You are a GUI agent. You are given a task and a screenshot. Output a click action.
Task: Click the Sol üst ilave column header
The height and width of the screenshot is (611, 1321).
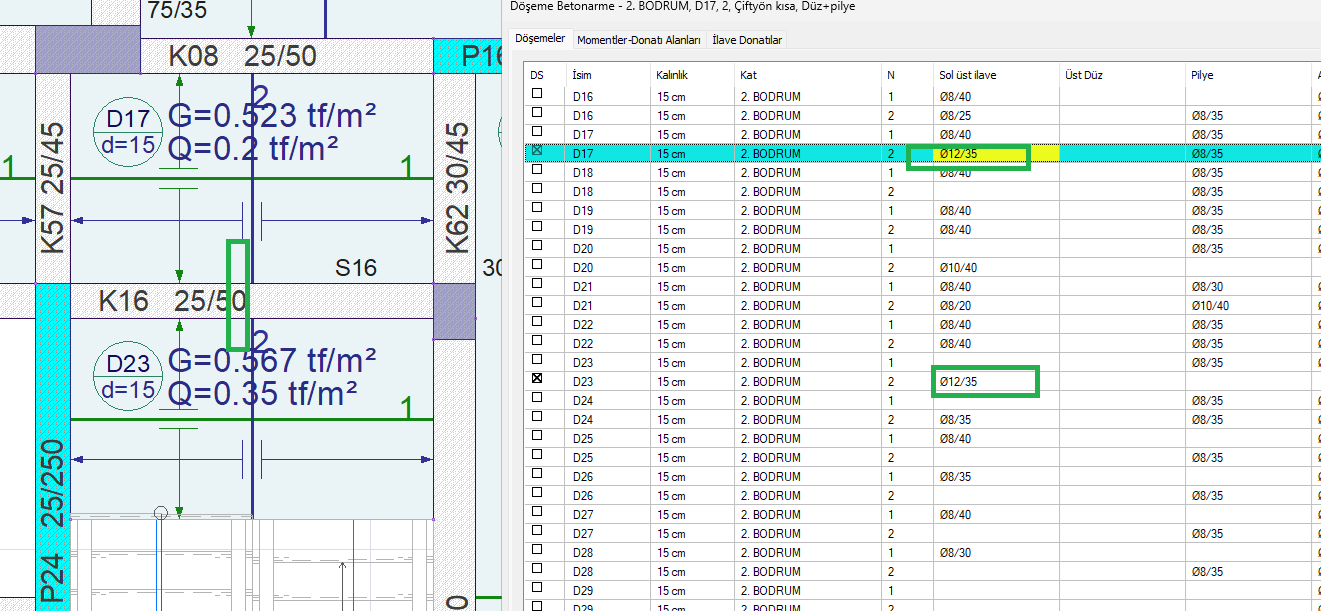(967, 75)
